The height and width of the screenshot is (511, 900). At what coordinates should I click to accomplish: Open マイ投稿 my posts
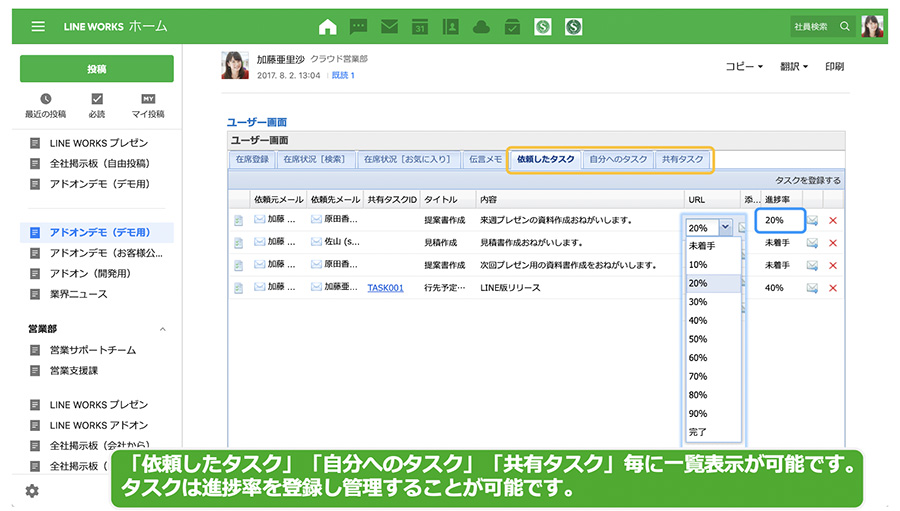point(148,106)
